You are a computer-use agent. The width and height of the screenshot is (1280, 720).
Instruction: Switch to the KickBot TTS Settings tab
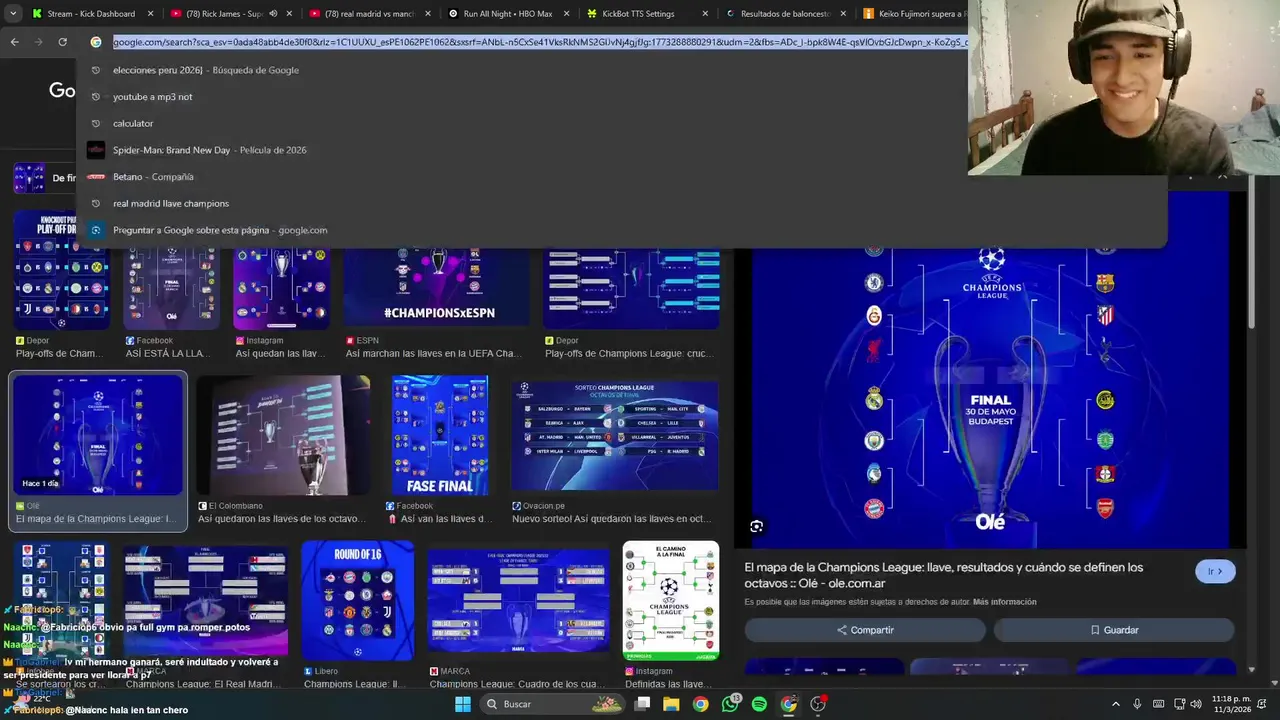[646, 14]
